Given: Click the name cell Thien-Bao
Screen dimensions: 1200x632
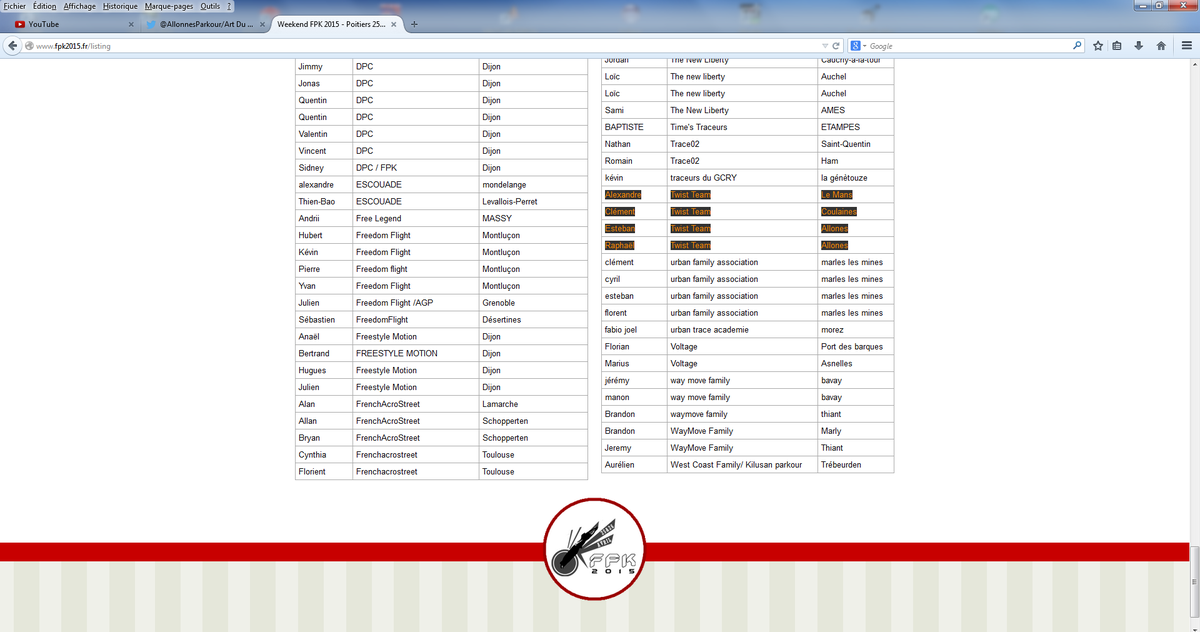Looking at the screenshot, I should tap(324, 201).
